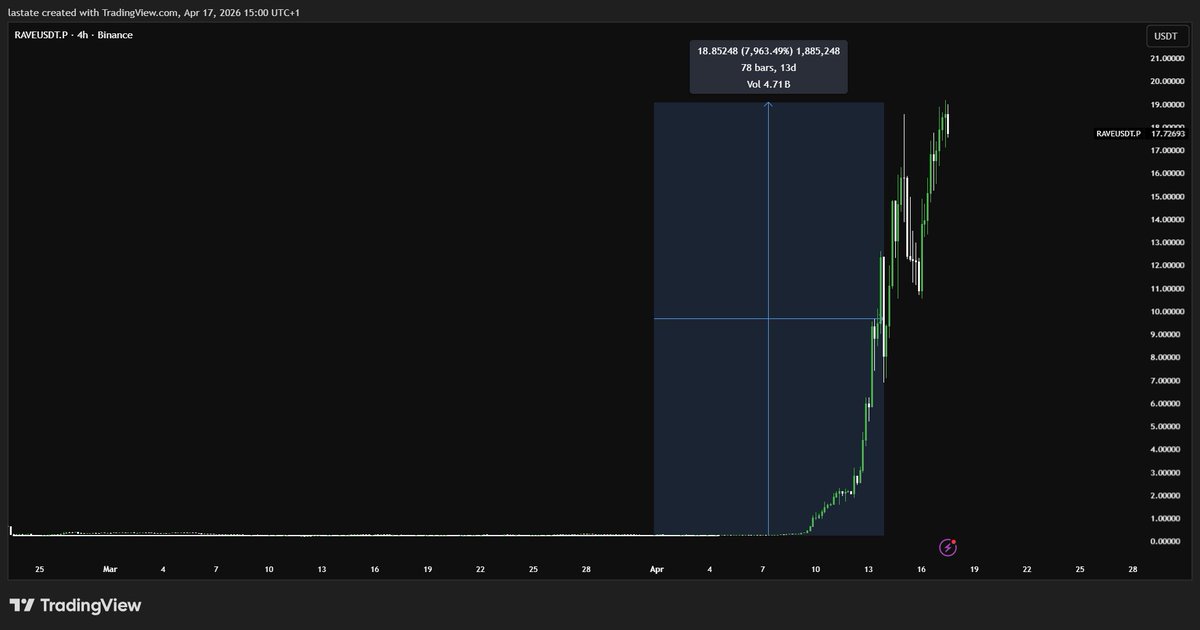Viewport: 1200px width, 630px height.
Task: Click the measurement info tooltip box
Action: [x=768, y=67]
